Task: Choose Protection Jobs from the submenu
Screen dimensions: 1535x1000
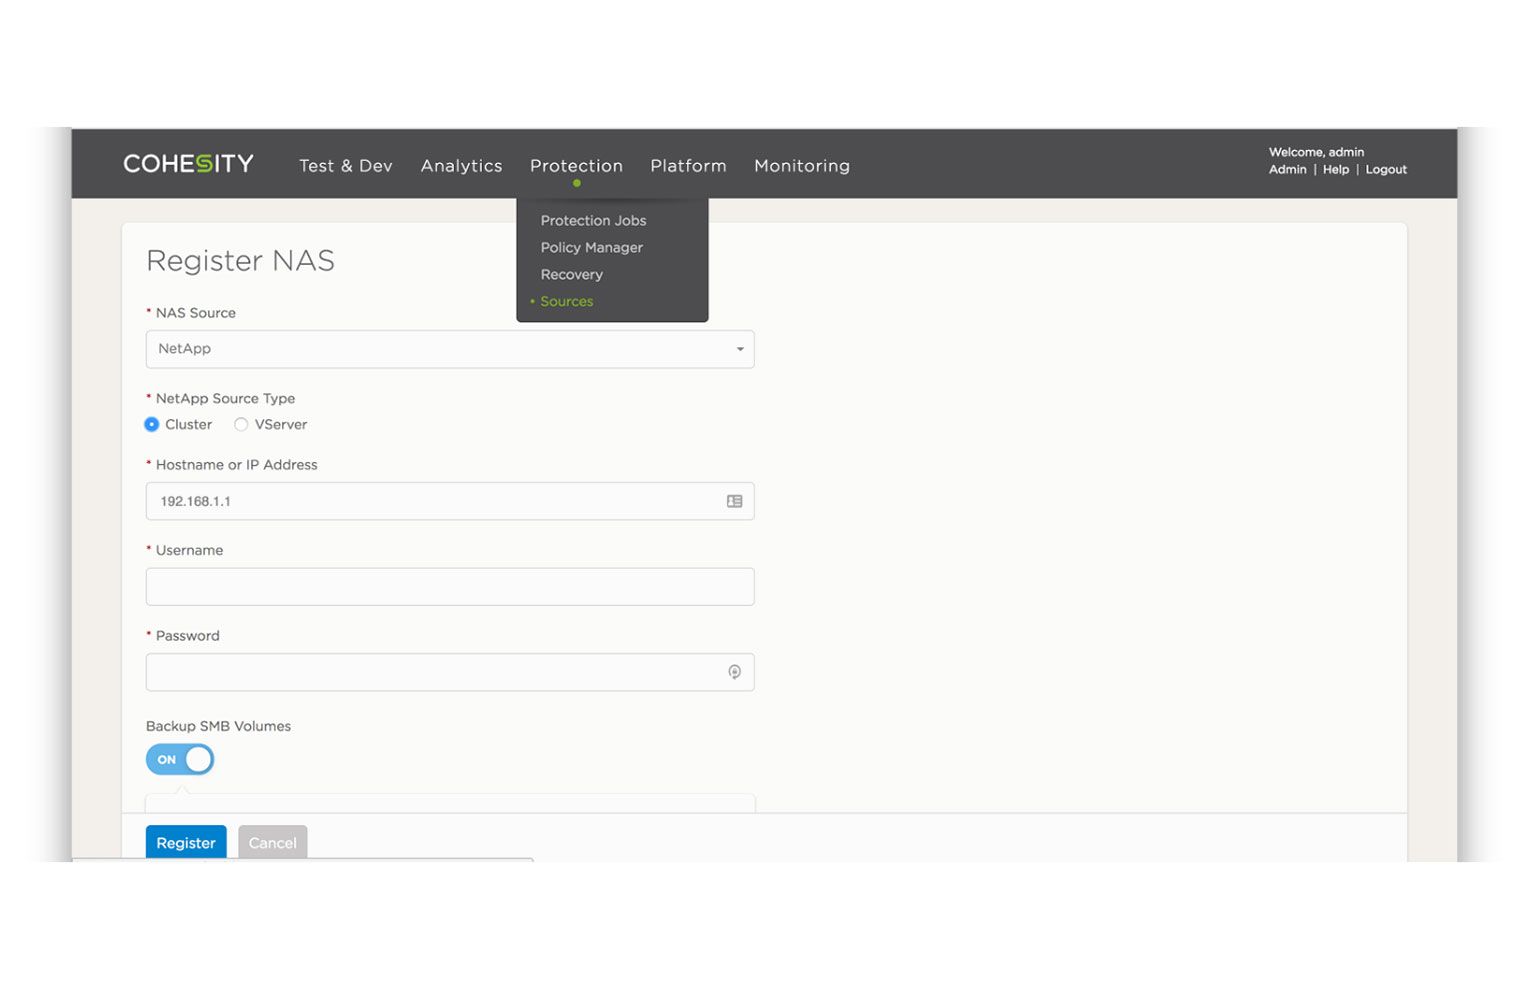Action: click(x=593, y=221)
